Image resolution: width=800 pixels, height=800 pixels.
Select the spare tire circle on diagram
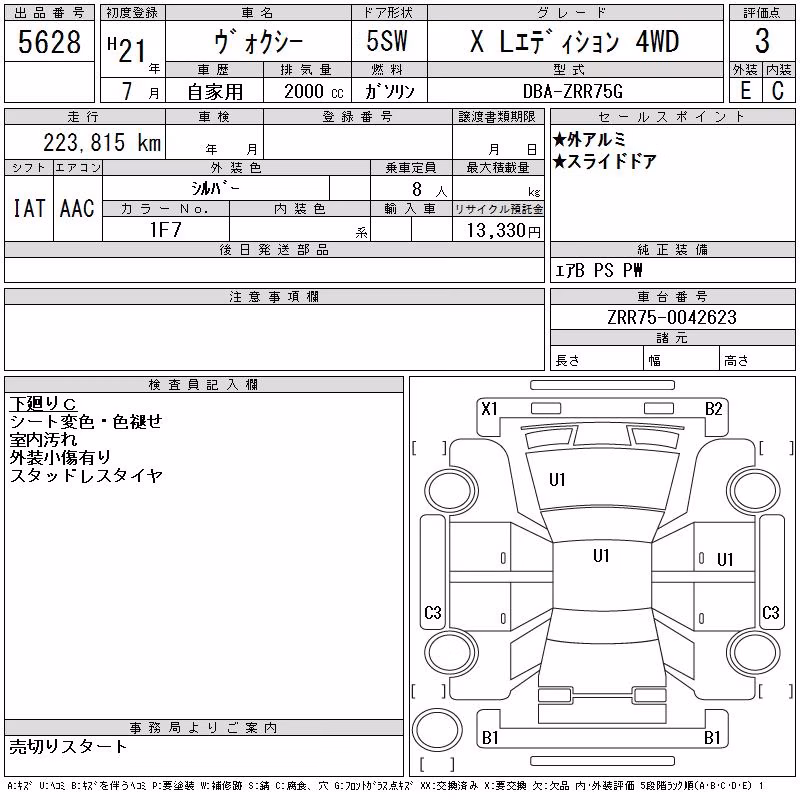coord(437,730)
